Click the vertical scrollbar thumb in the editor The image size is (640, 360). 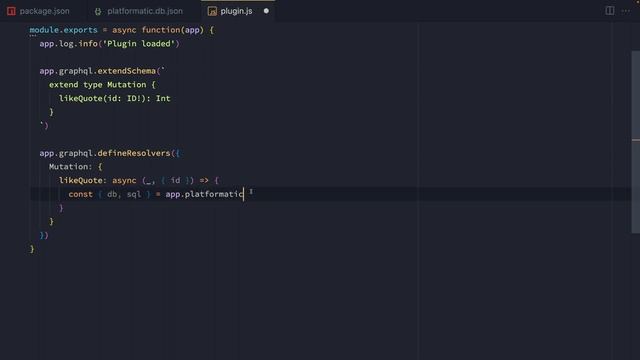click(x=636, y=142)
